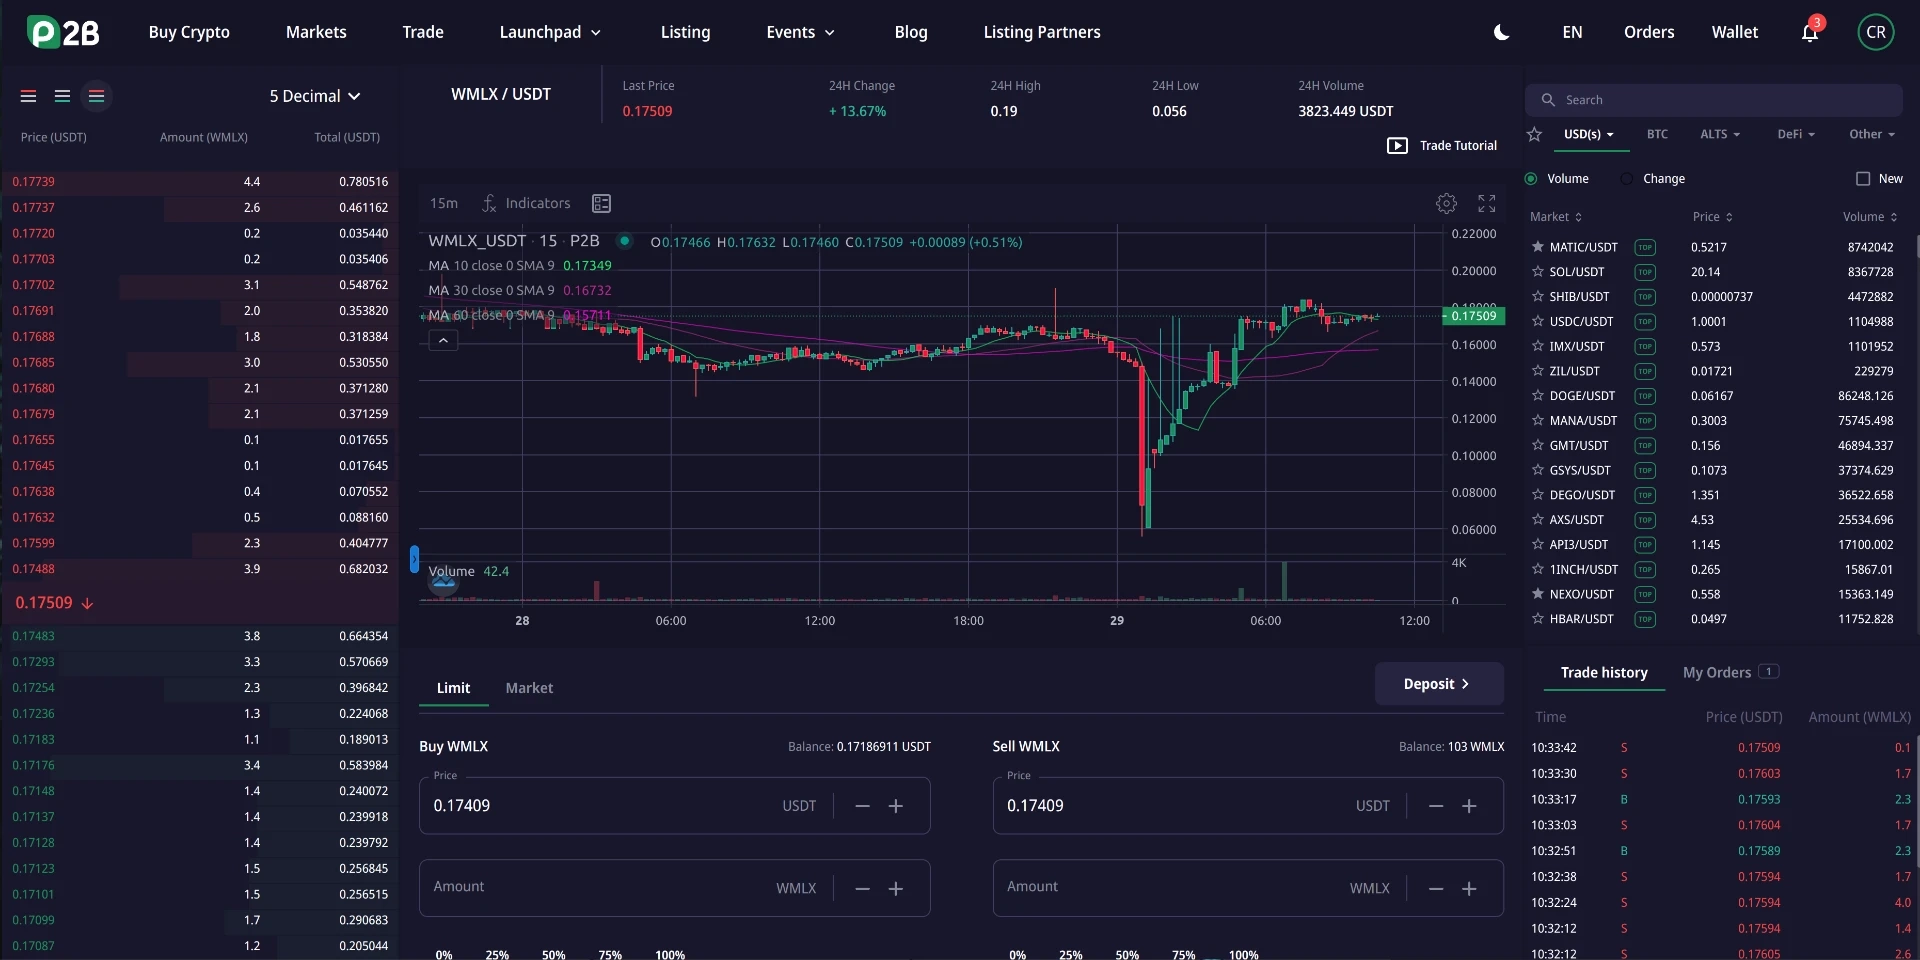The height and width of the screenshot is (960, 1920).
Task: Collapse the chart legend arrow
Action: tap(443, 341)
